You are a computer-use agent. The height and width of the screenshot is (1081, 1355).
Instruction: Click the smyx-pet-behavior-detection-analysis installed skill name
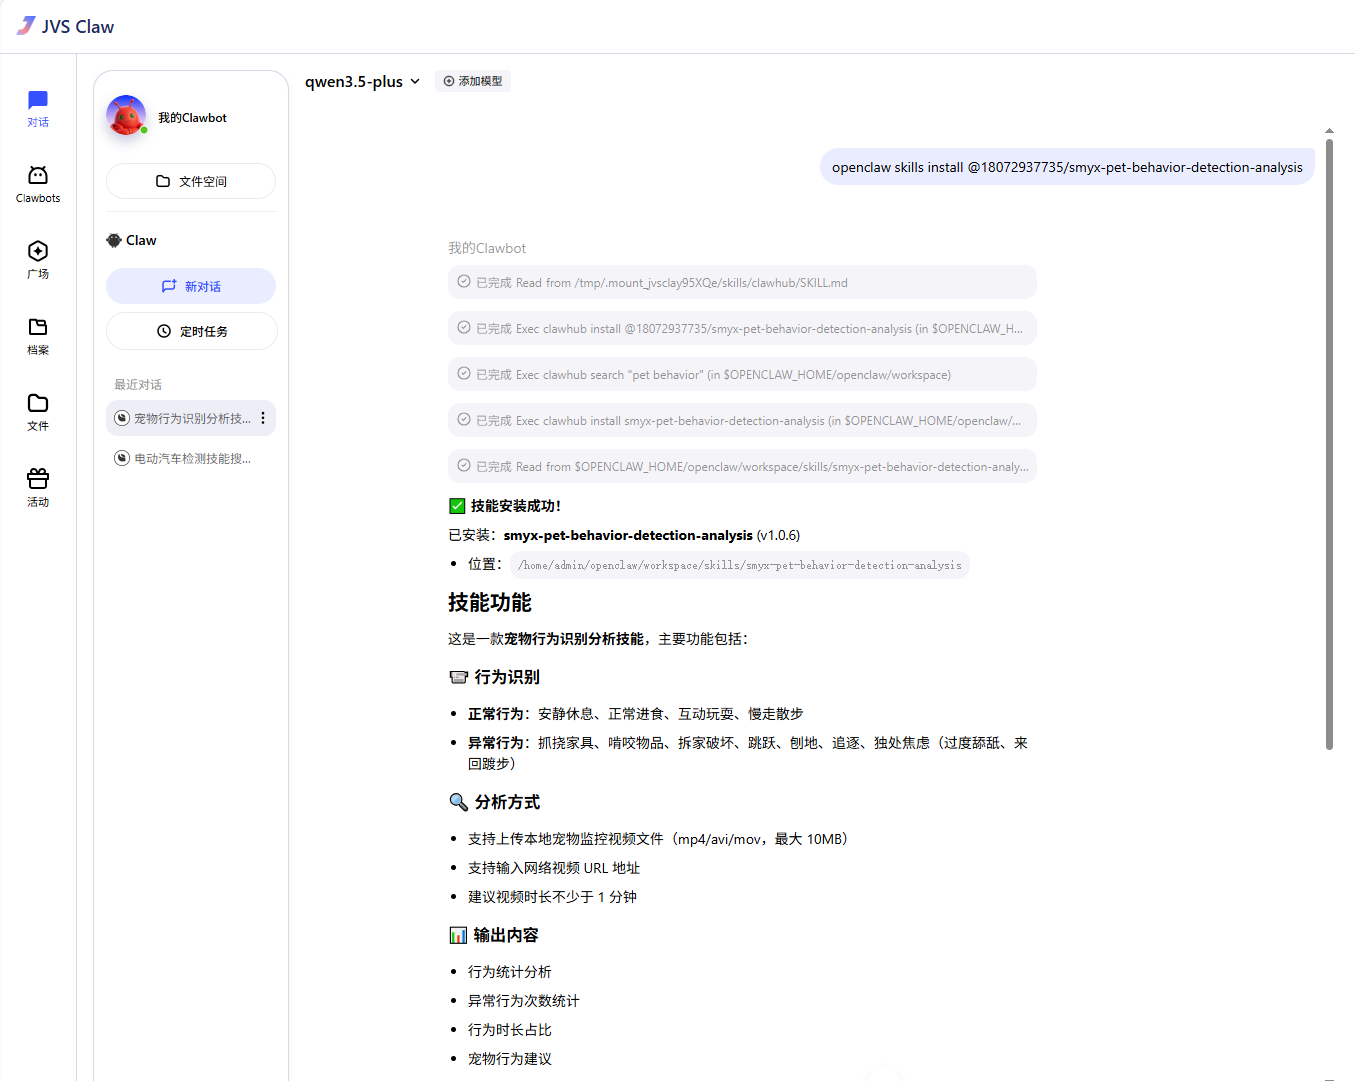628,535
